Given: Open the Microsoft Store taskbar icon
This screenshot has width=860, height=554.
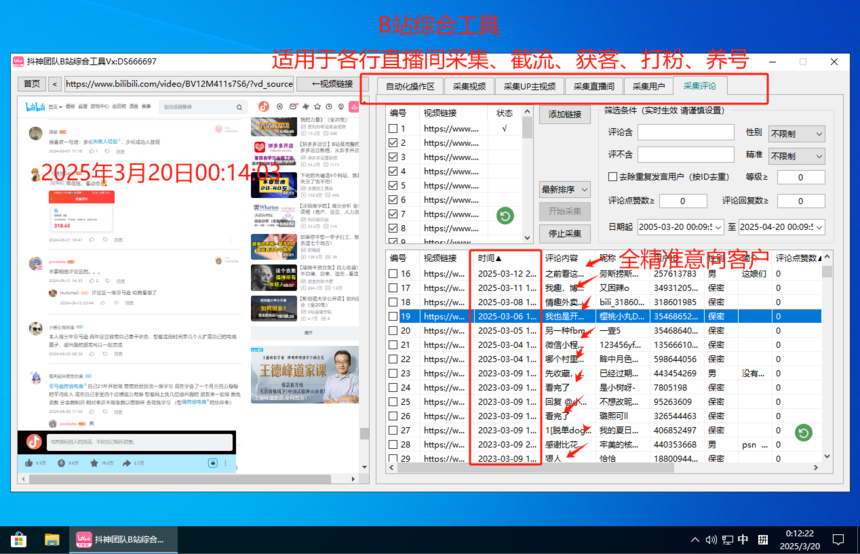Looking at the screenshot, I should [x=19, y=540].
